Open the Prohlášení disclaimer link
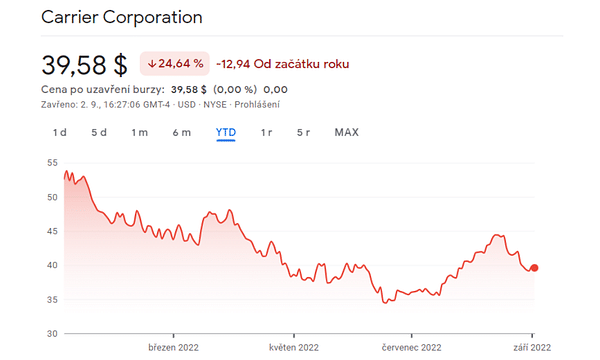The image size is (600, 360). click(257, 104)
